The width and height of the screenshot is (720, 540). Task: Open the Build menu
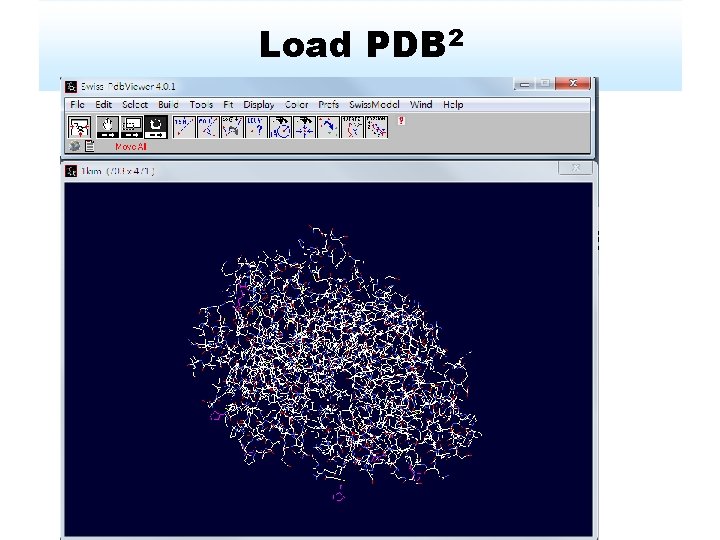point(168,105)
